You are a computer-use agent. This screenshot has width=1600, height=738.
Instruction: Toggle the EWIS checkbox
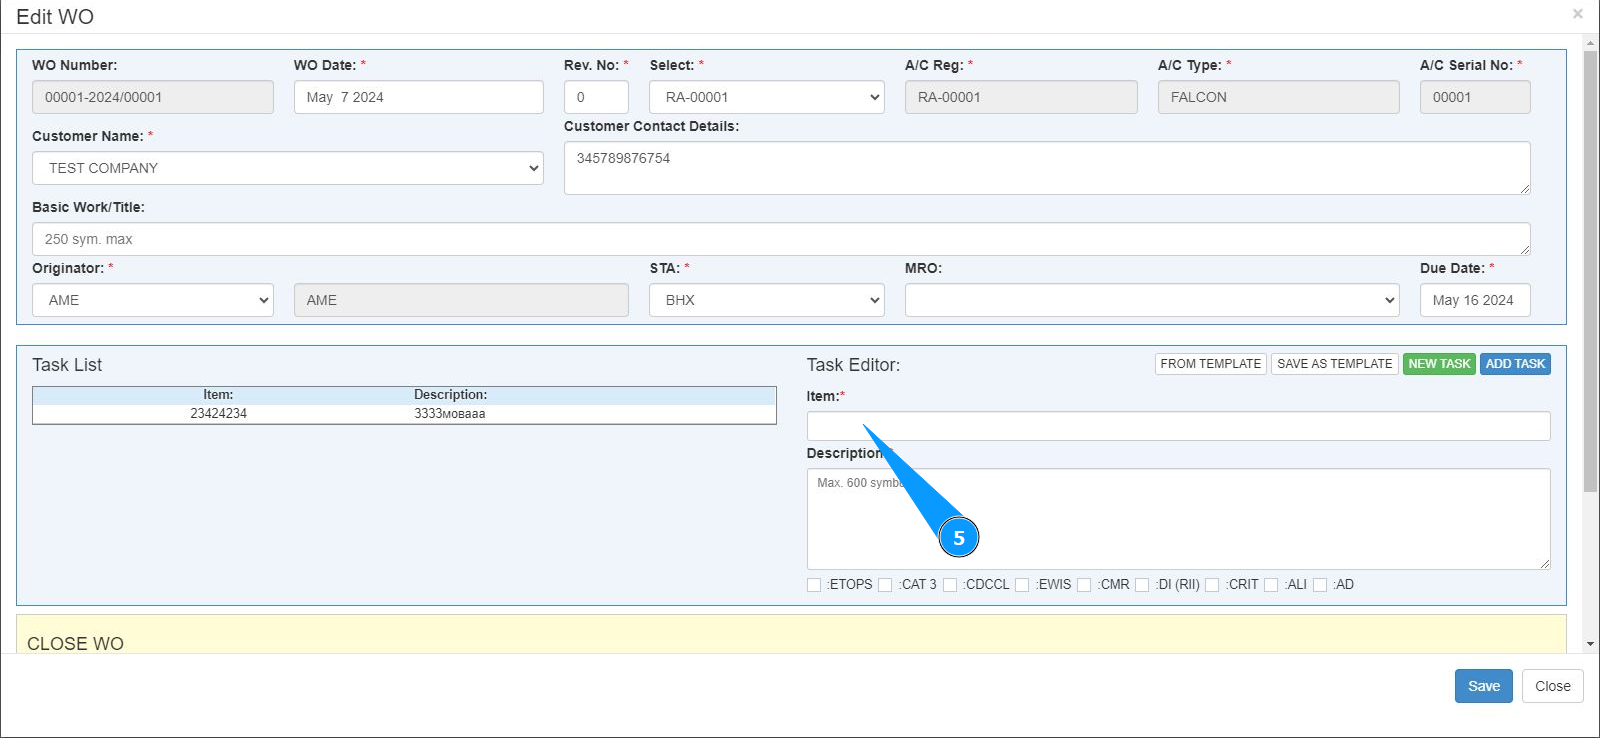tap(1022, 585)
